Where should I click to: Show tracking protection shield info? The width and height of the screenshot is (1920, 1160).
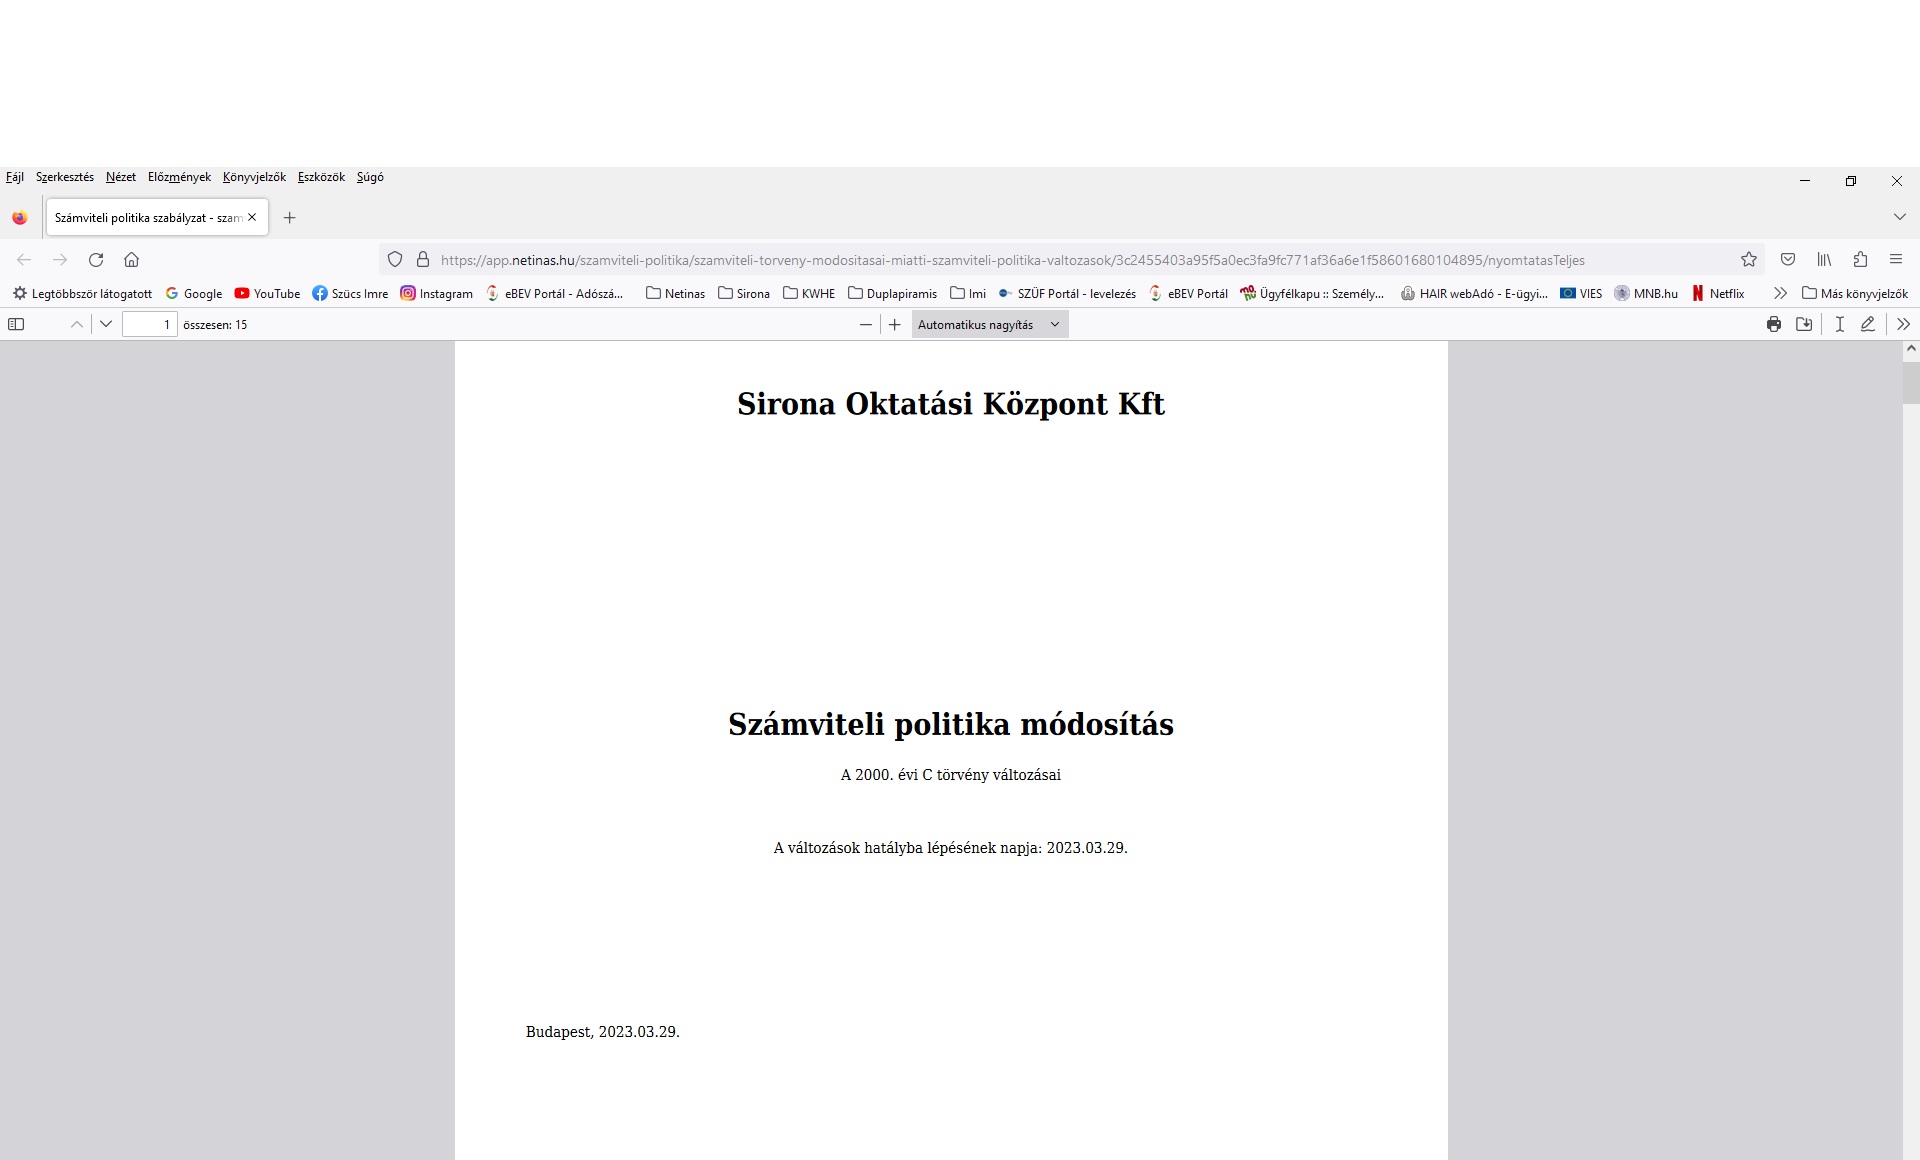[395, 260]
